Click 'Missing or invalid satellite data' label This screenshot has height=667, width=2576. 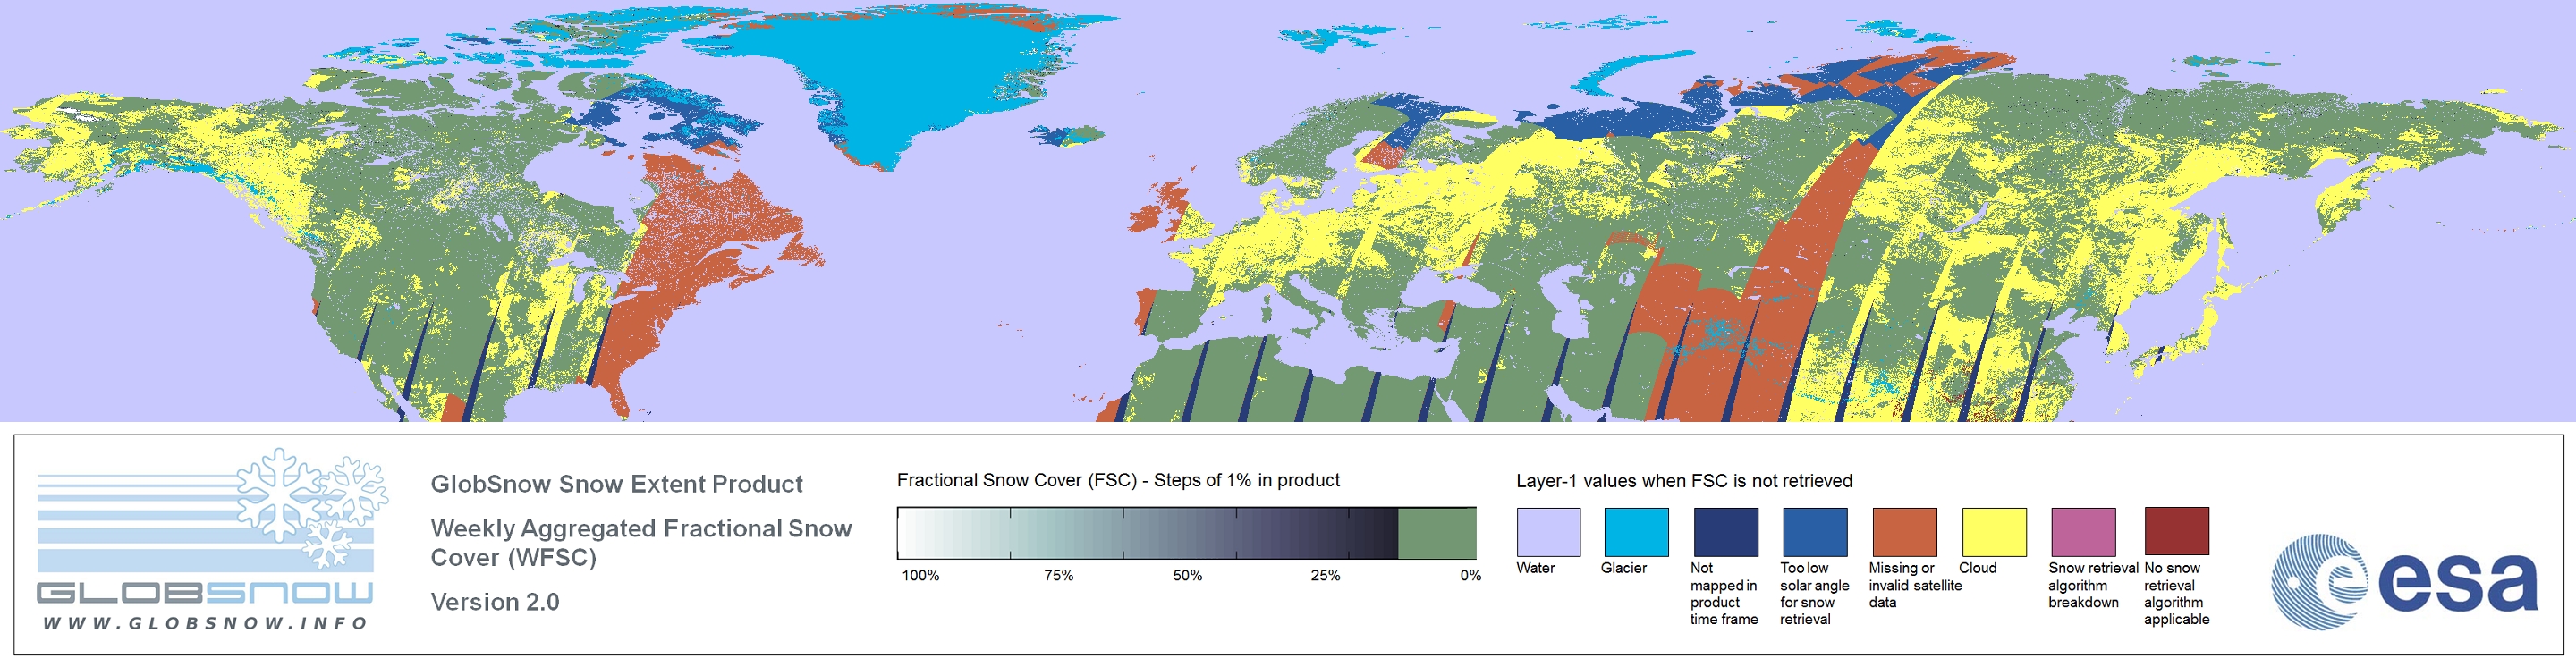[x=1915, y=585]
